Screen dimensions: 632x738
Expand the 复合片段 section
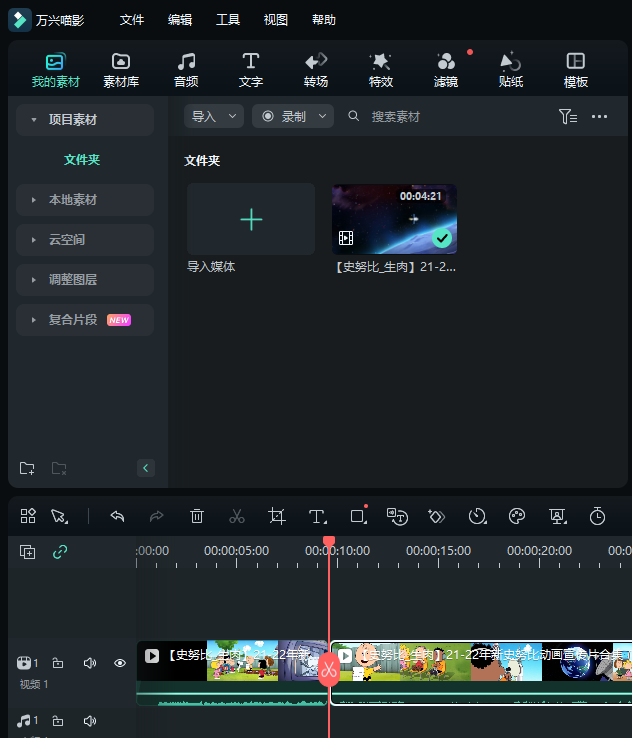coord(33,320)
